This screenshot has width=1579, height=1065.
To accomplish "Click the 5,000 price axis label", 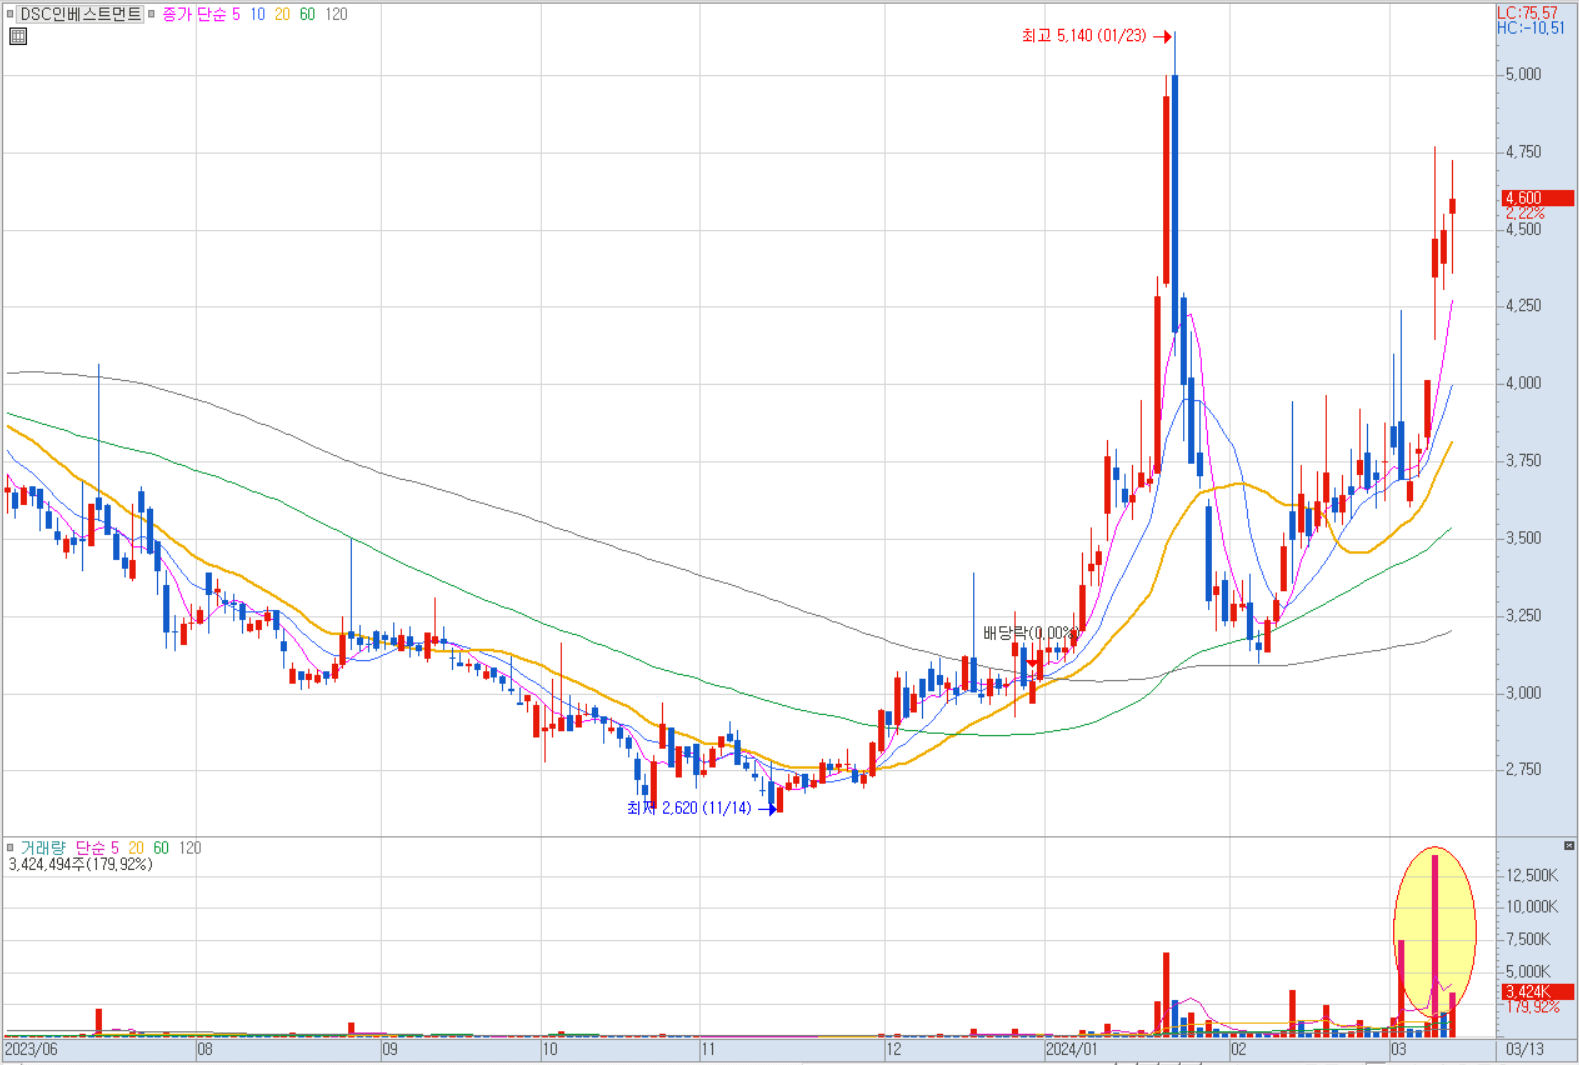I will pos(1523,74).
